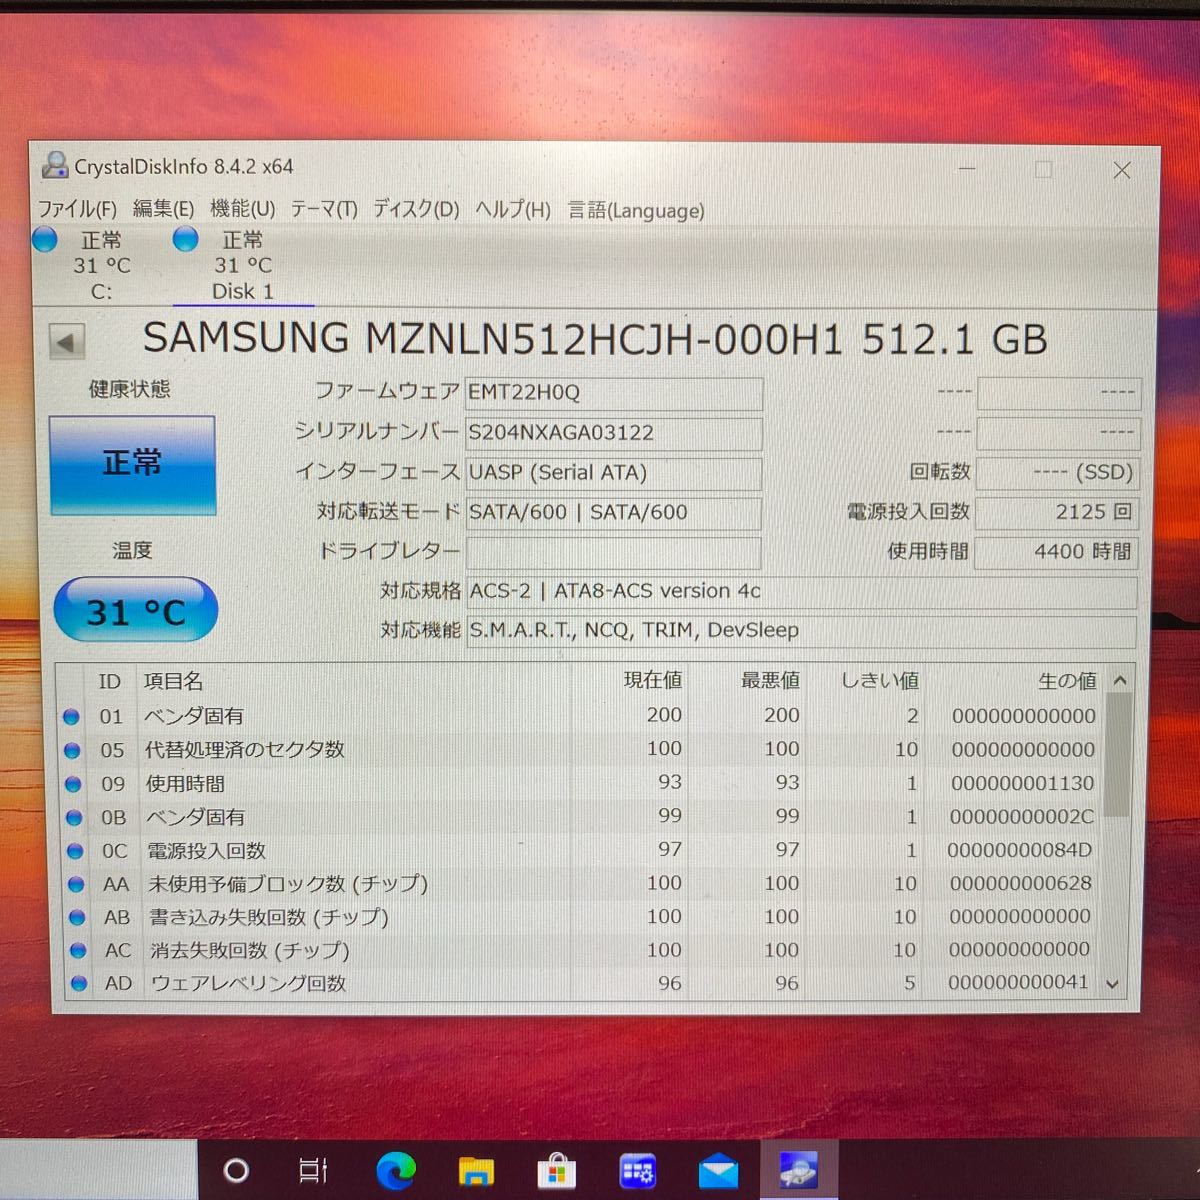Click scroll up arrow of SMART list
The height and width of the screenshot is (1200, 1200).
pyautogui.click(x=1120, y=680)
